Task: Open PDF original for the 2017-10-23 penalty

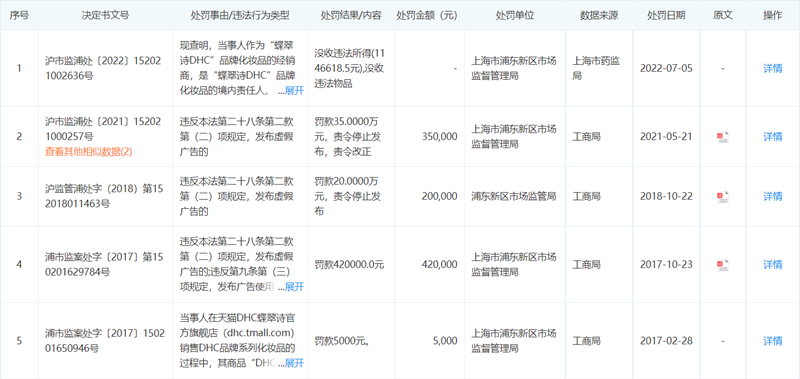Action: [722, 265]
